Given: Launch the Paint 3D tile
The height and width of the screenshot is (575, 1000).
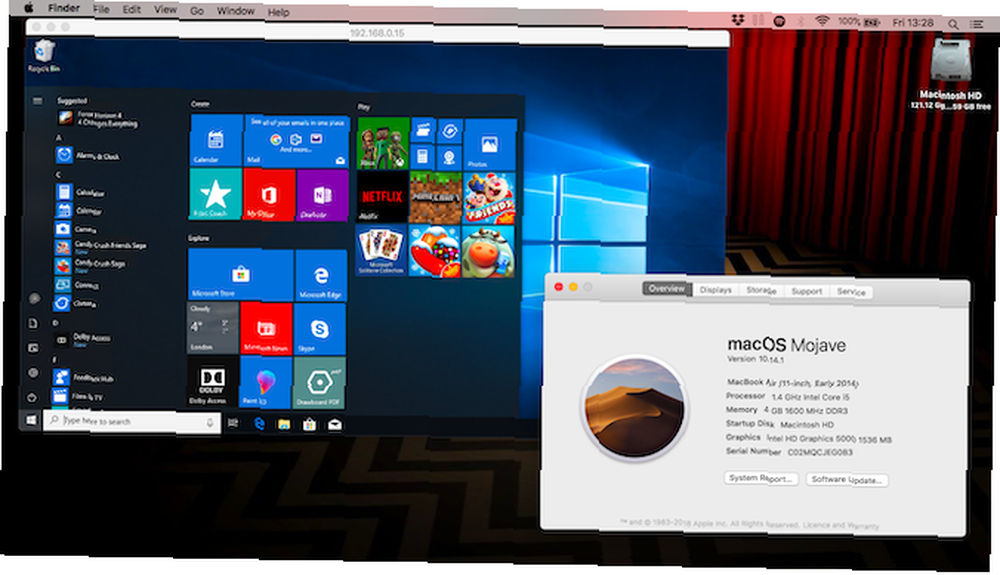Looking at the screenshot, I should 265,382.
